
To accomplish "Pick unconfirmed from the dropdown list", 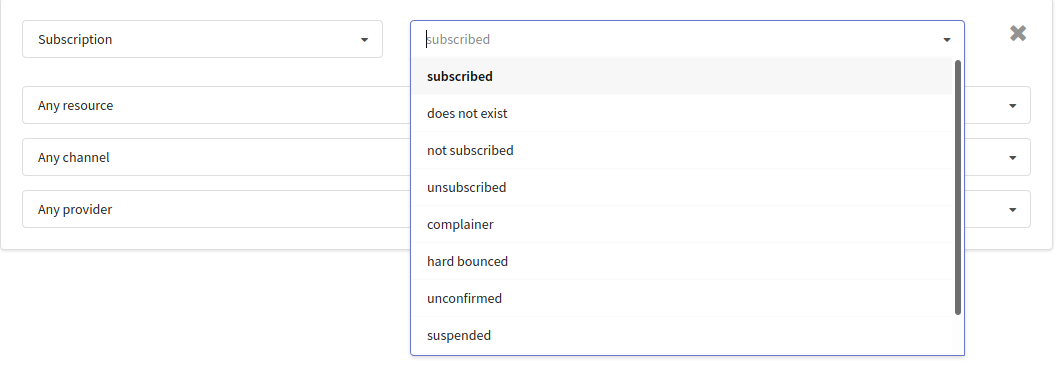I will click(681, 299).
